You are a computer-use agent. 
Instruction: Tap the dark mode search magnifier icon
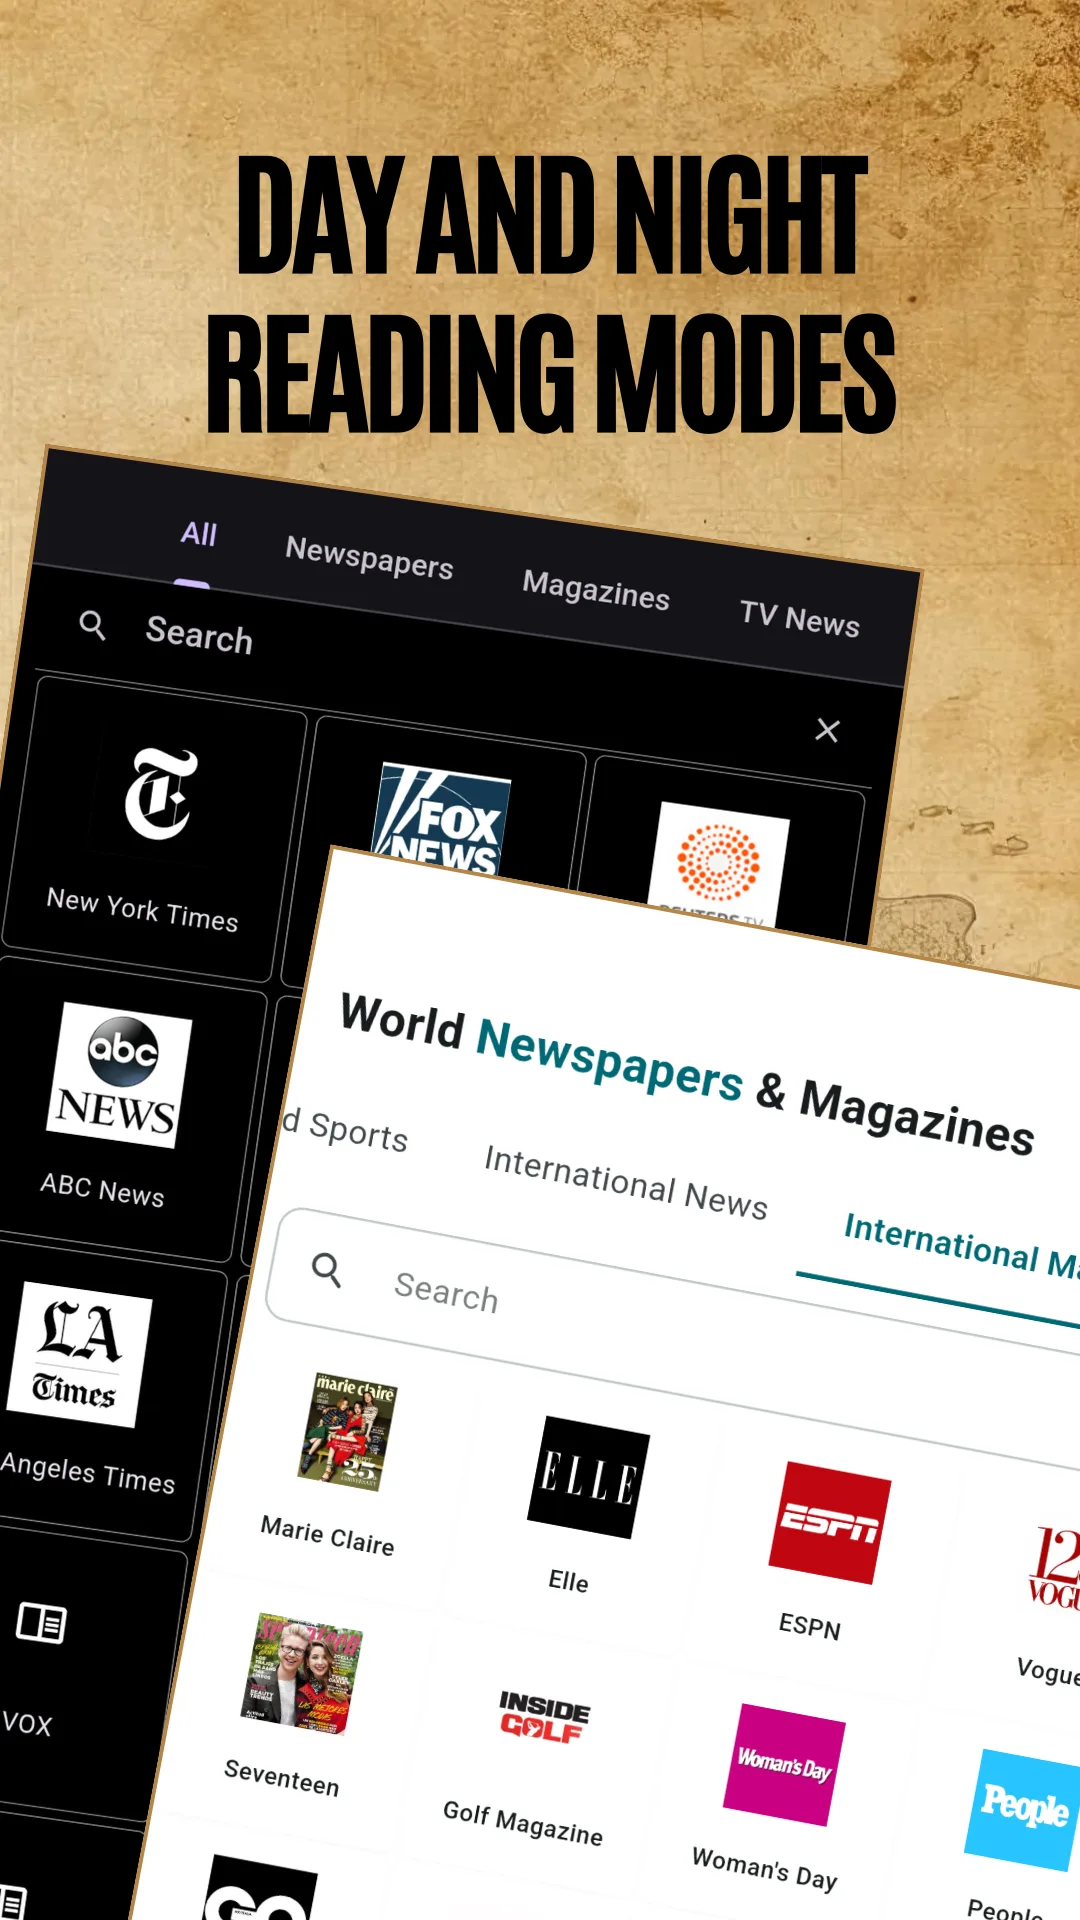[93, 626]
